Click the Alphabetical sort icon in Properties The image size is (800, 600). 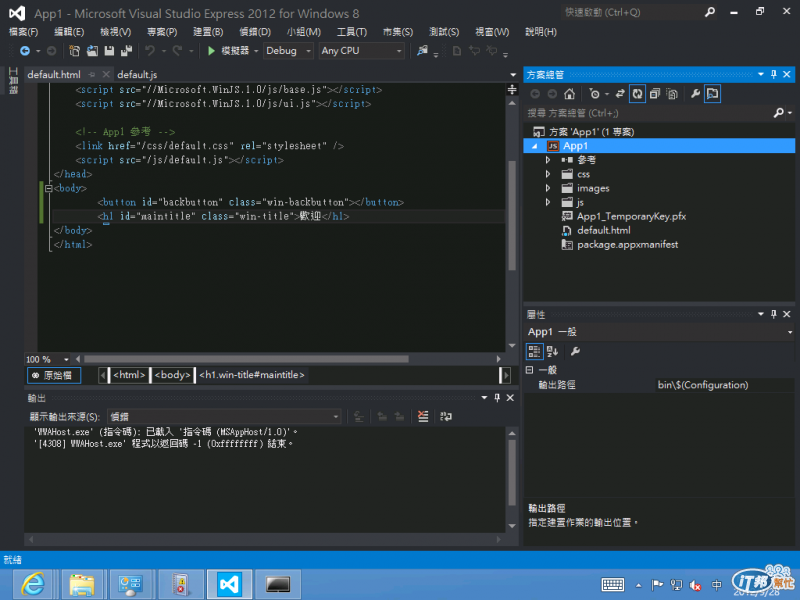click(x=553, y=352)
